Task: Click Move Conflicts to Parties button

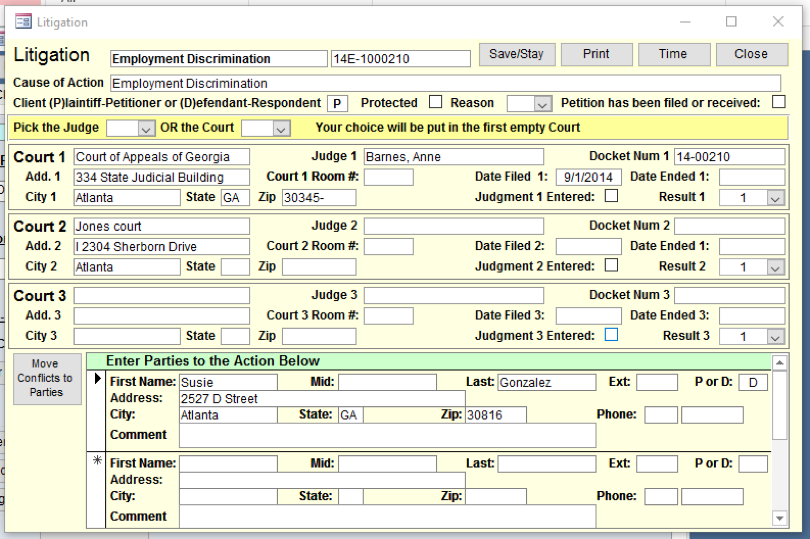Action: pos(46,378)
